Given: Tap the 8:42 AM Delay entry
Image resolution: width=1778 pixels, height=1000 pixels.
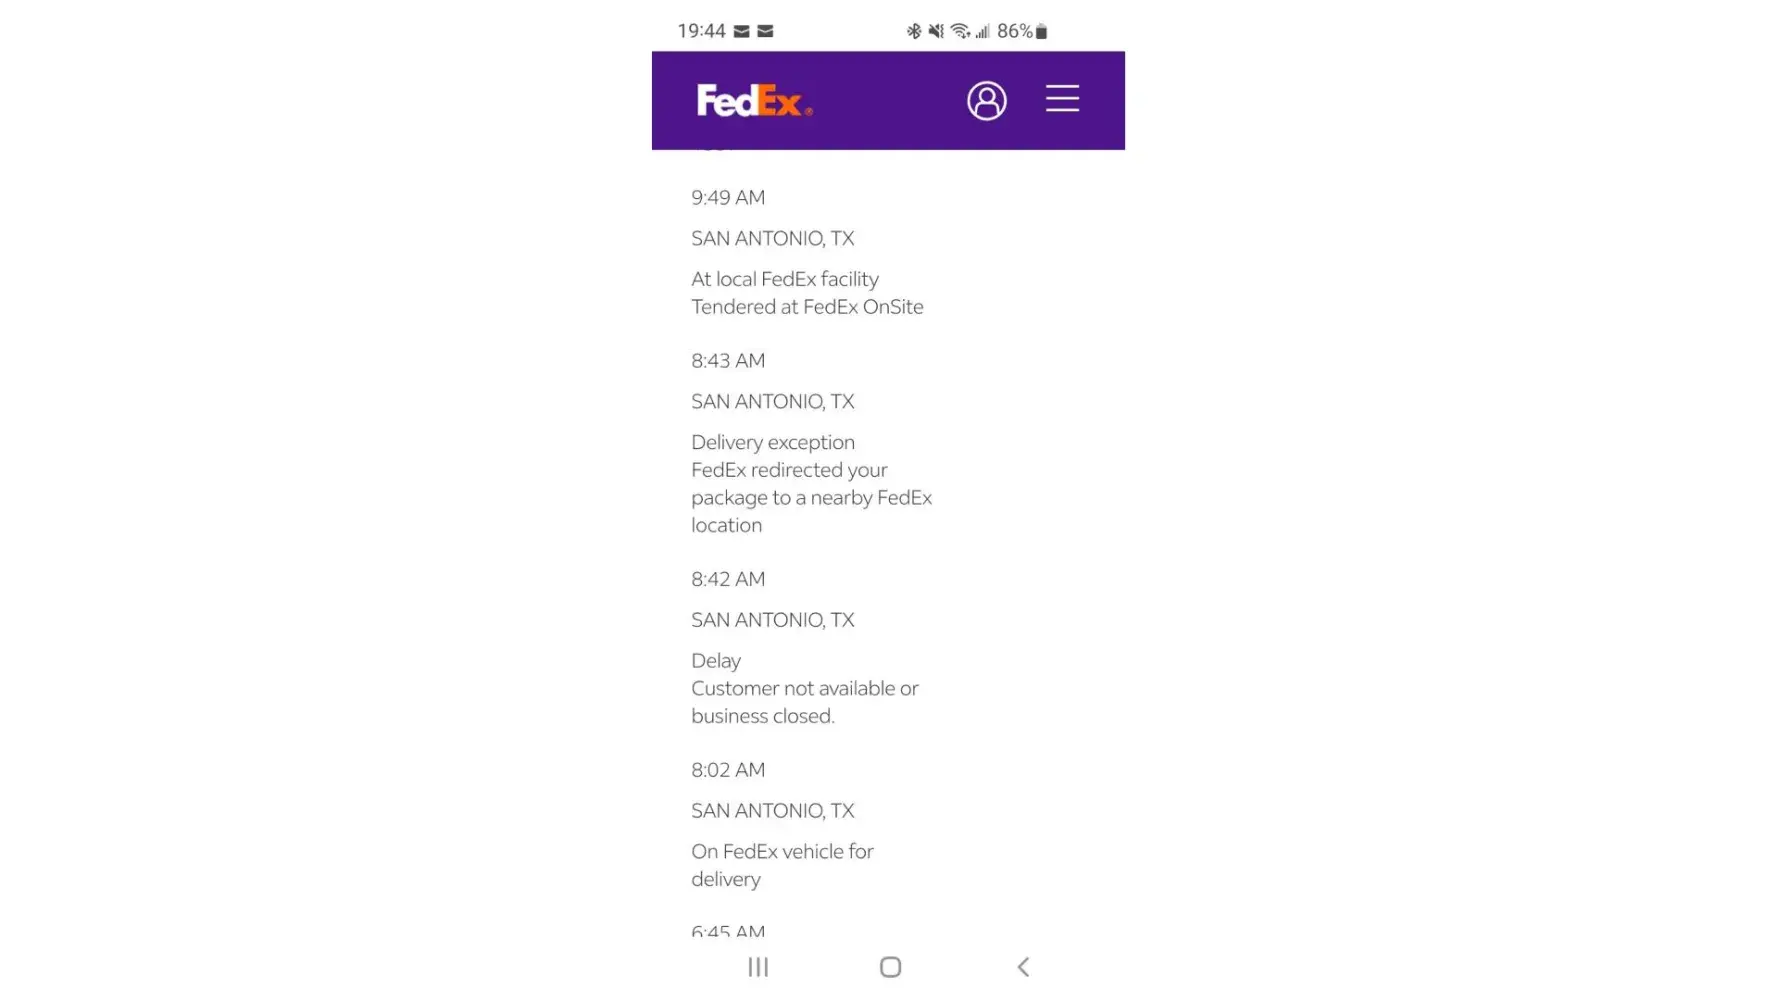Looking at the screenshot, I should (716, 661).
